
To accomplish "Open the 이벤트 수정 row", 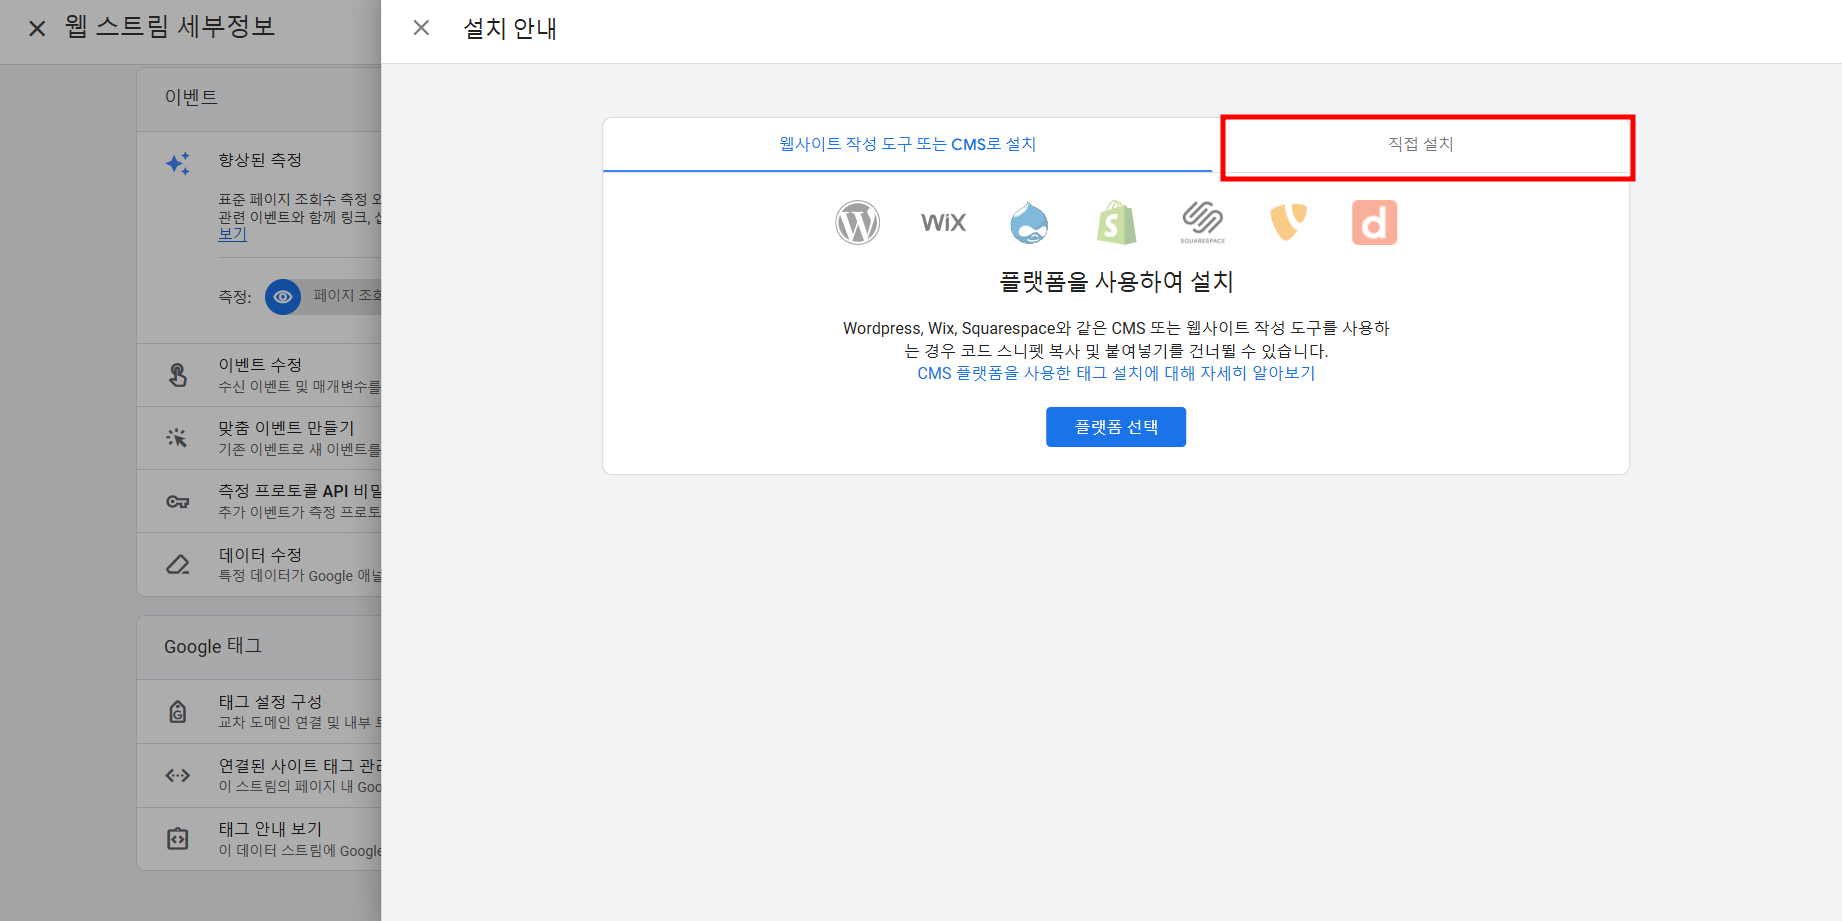I will tap(259, 375).
